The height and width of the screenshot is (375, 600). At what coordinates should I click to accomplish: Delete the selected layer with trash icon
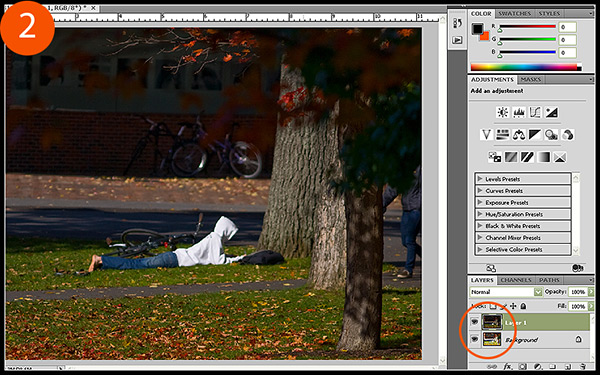pyautogui.click(x=583, y=367)
